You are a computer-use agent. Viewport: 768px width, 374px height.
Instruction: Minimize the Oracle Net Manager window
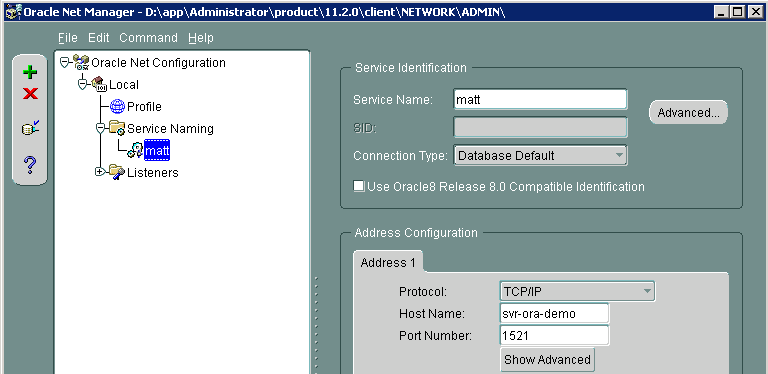coord(721,12)
